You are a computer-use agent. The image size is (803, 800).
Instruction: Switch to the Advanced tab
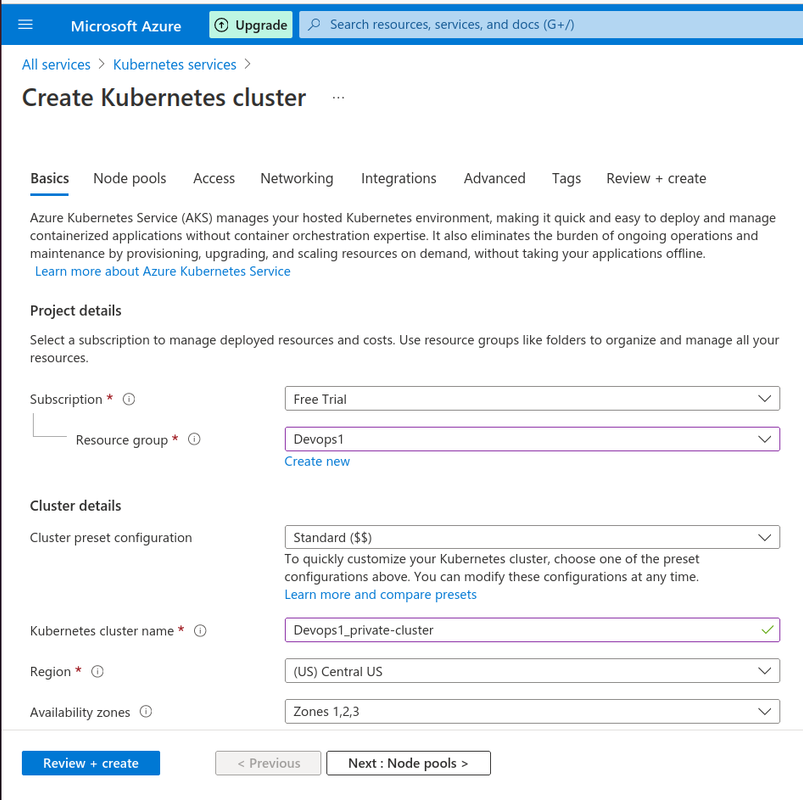click(x=494, y=178)
